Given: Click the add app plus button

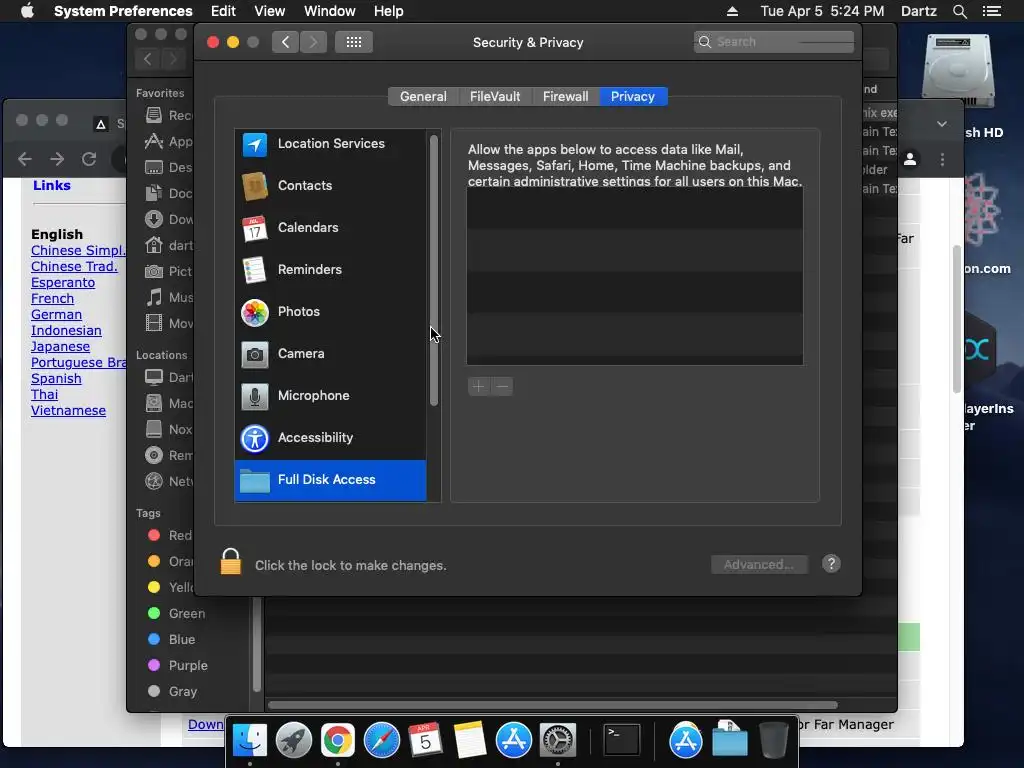Looking at the screenshot, I should [x=479, y=387].
